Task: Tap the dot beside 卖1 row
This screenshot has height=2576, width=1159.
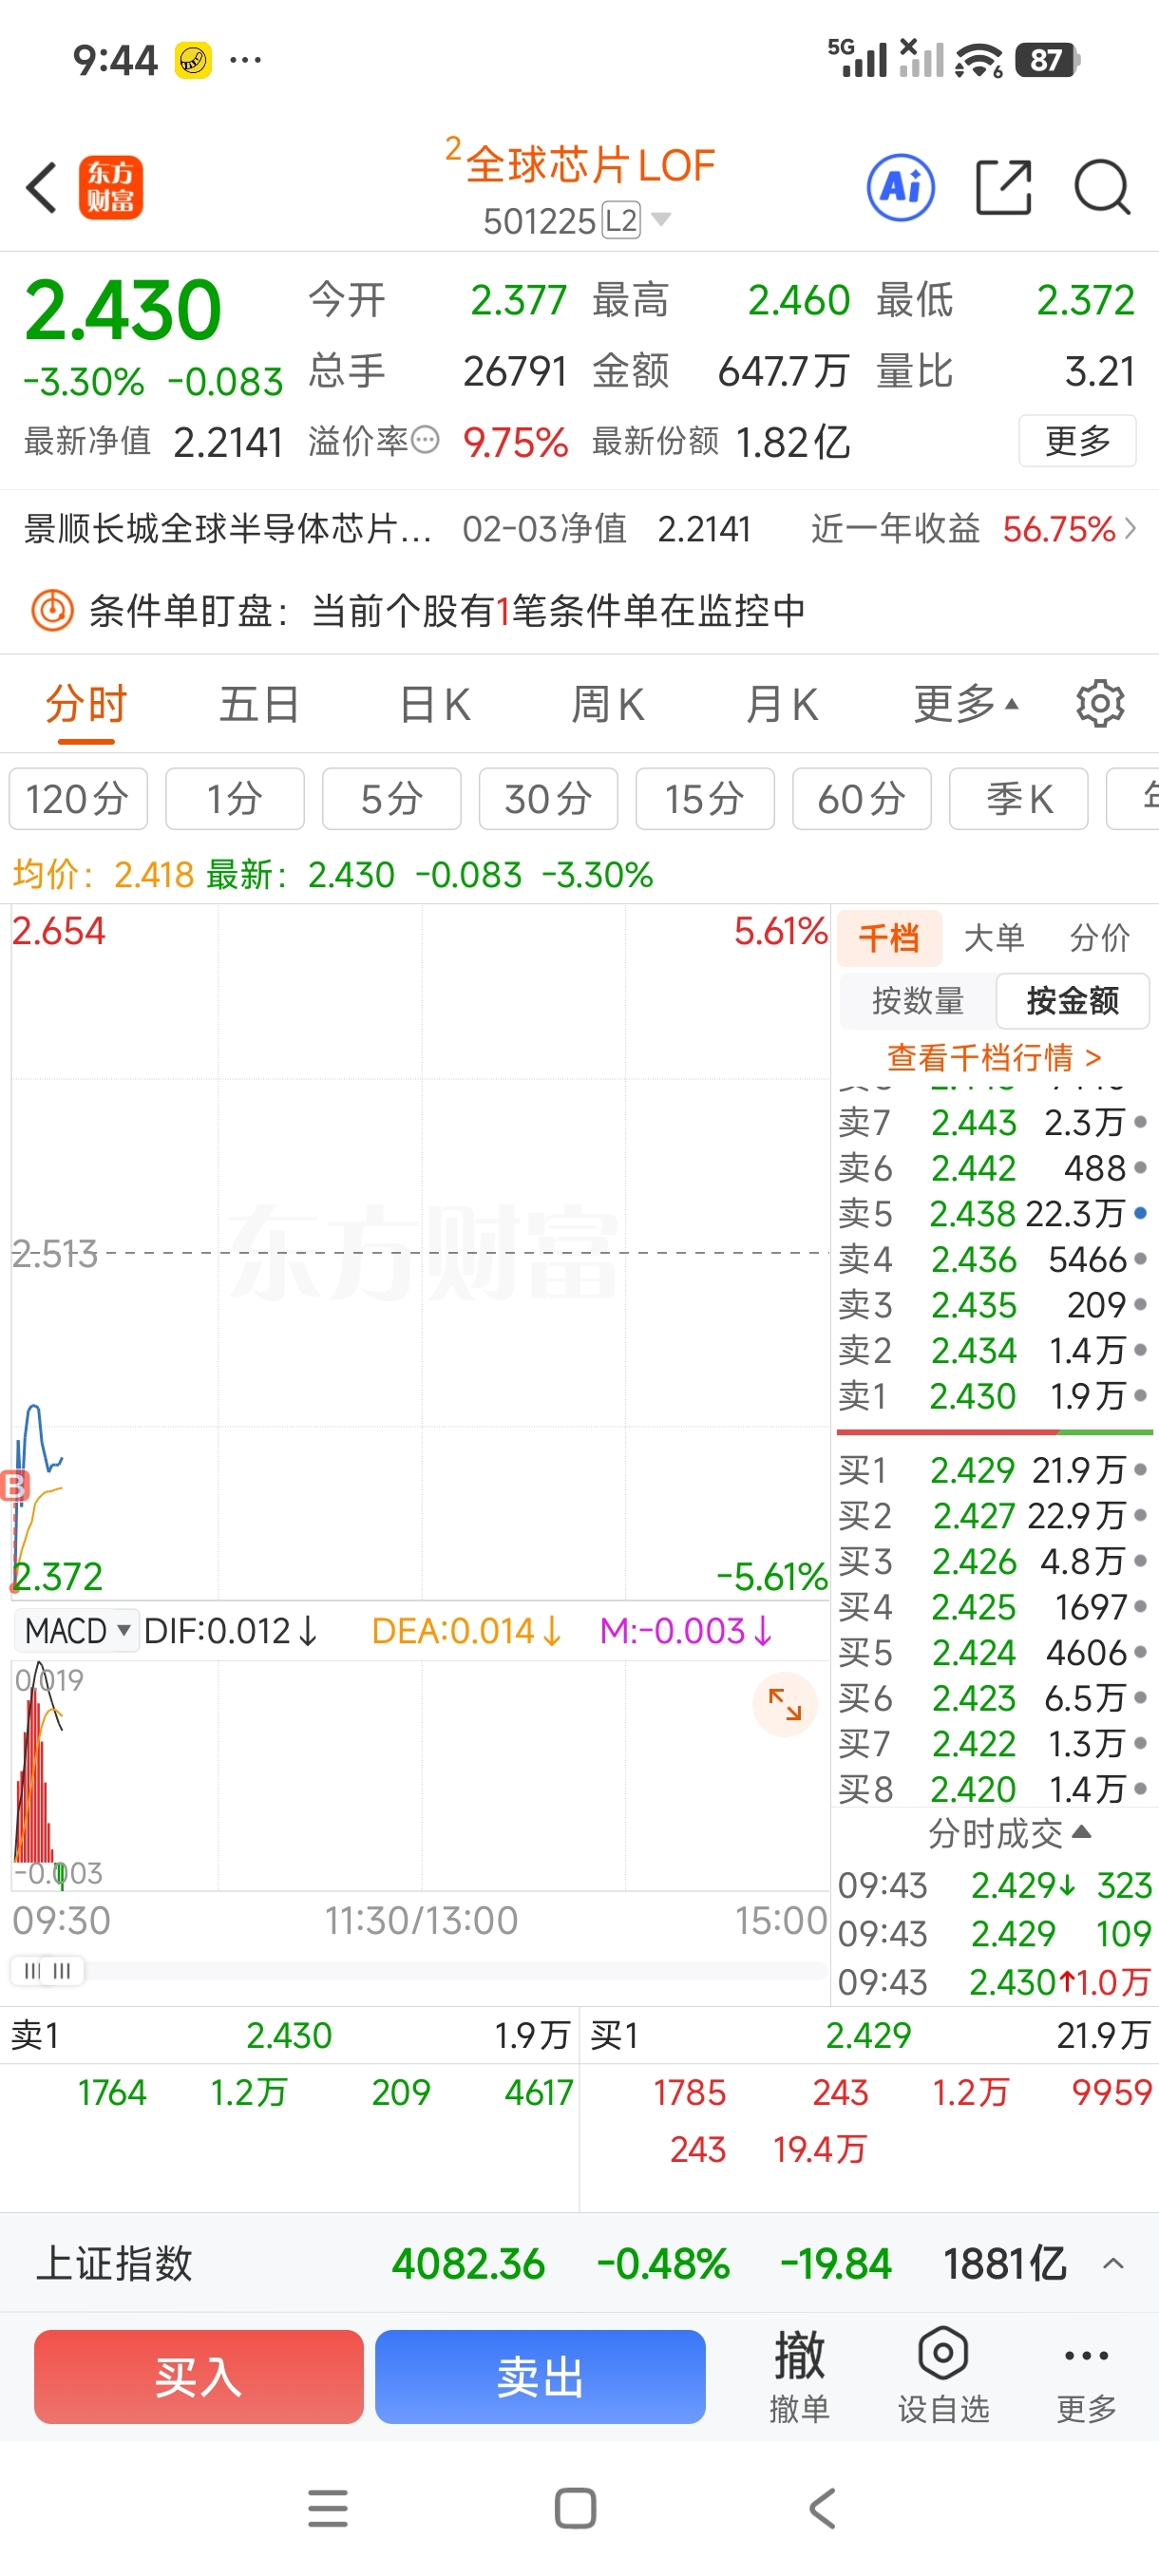Action: pos(1140,1395)
